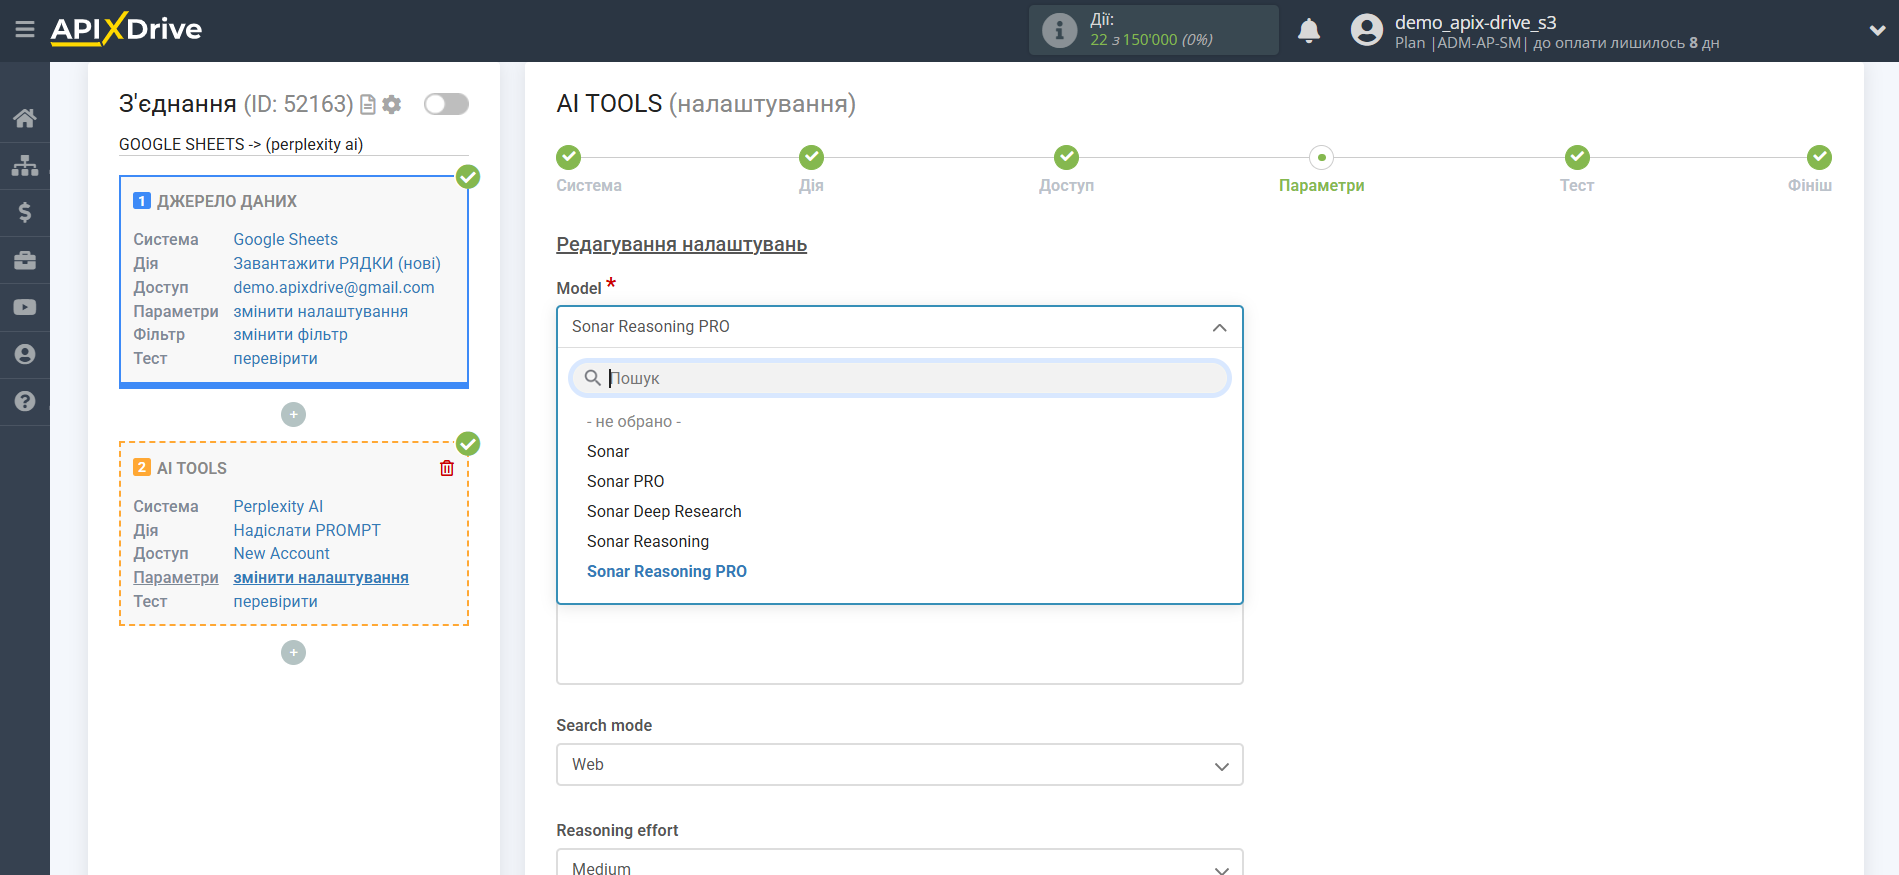Open the connections sitemap icon in the sidebar

click(25, 165)
